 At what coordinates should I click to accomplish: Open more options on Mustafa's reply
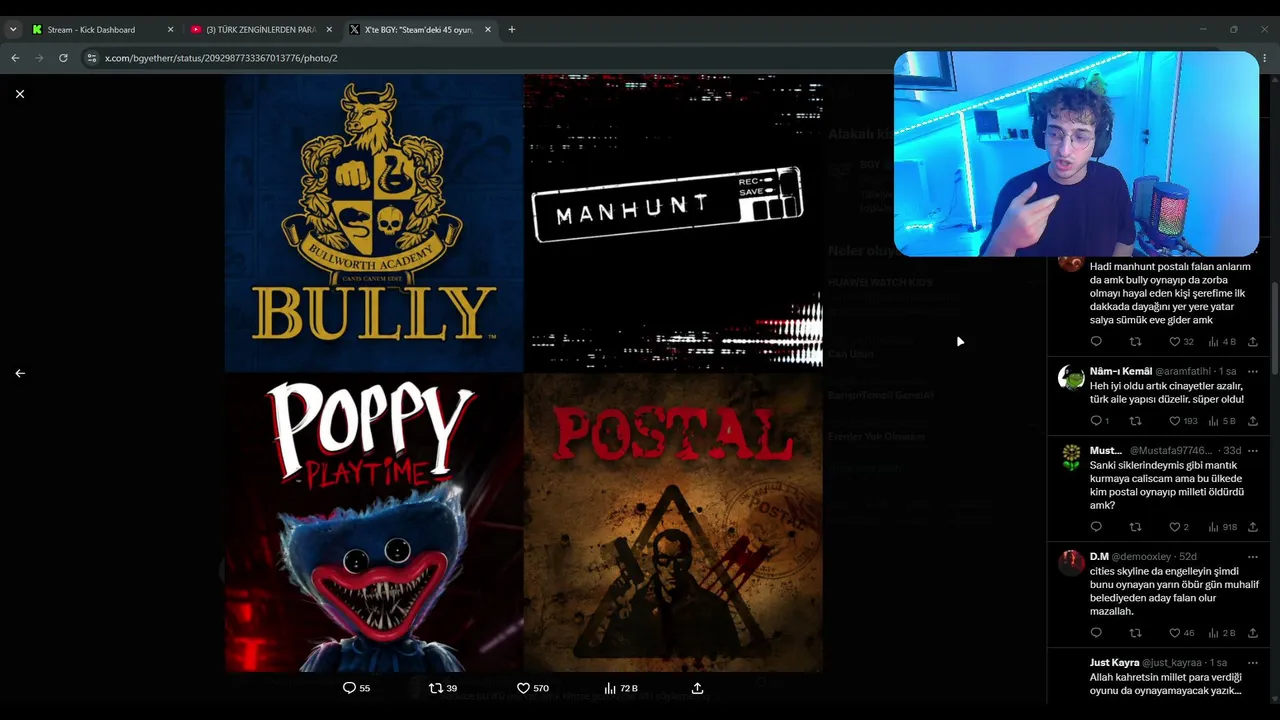1252,451
